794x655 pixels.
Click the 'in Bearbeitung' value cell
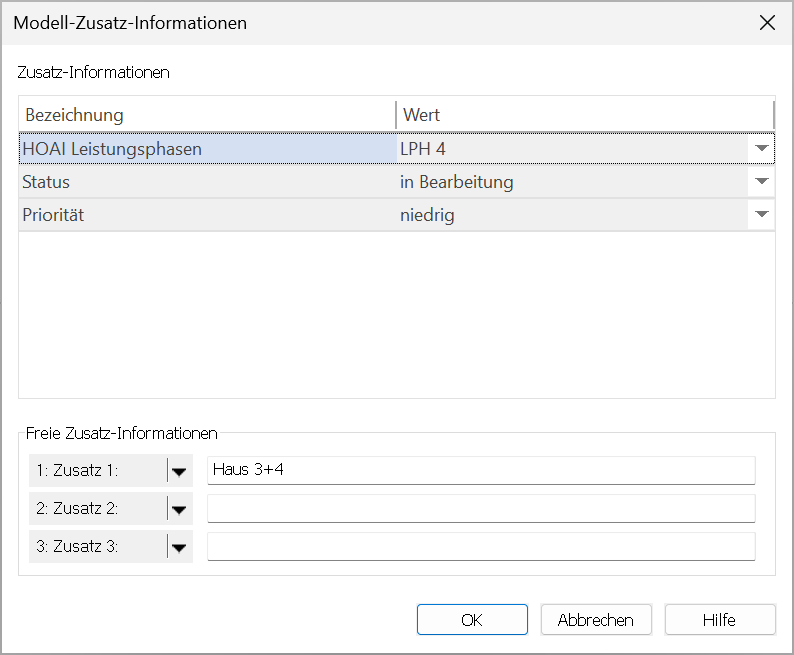tap(572, 182)
